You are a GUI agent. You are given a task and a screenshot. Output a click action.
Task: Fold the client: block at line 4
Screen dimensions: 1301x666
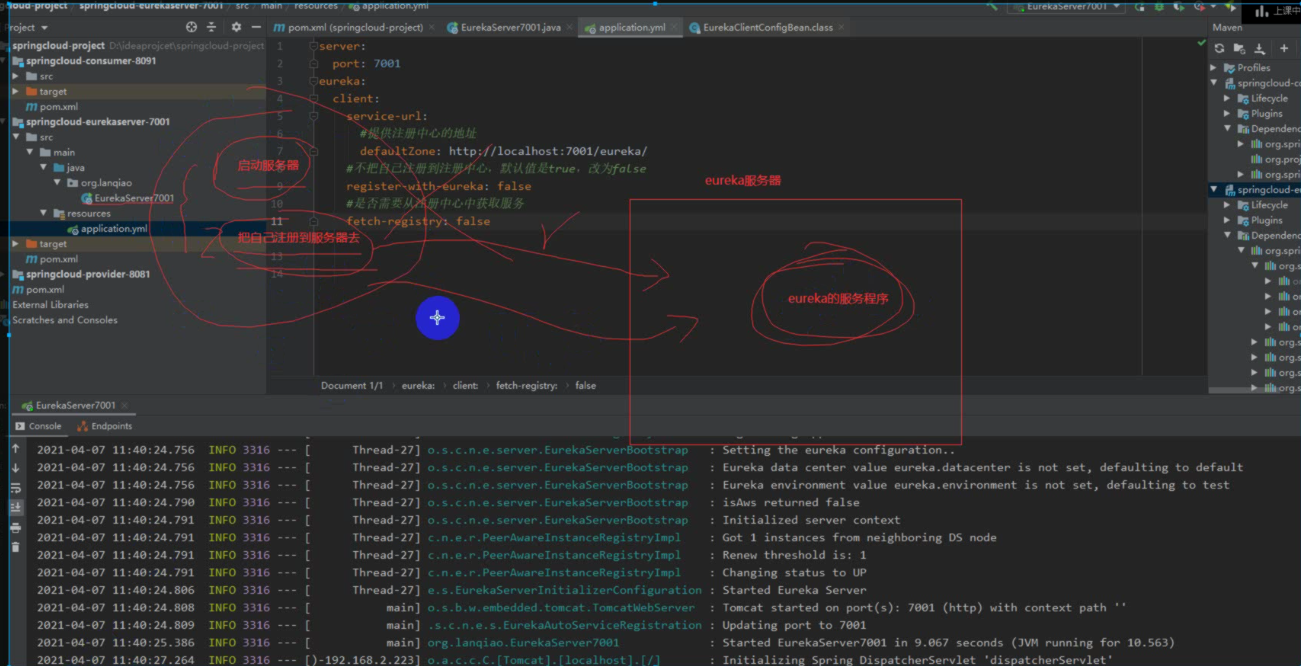(x=314, y=98)
